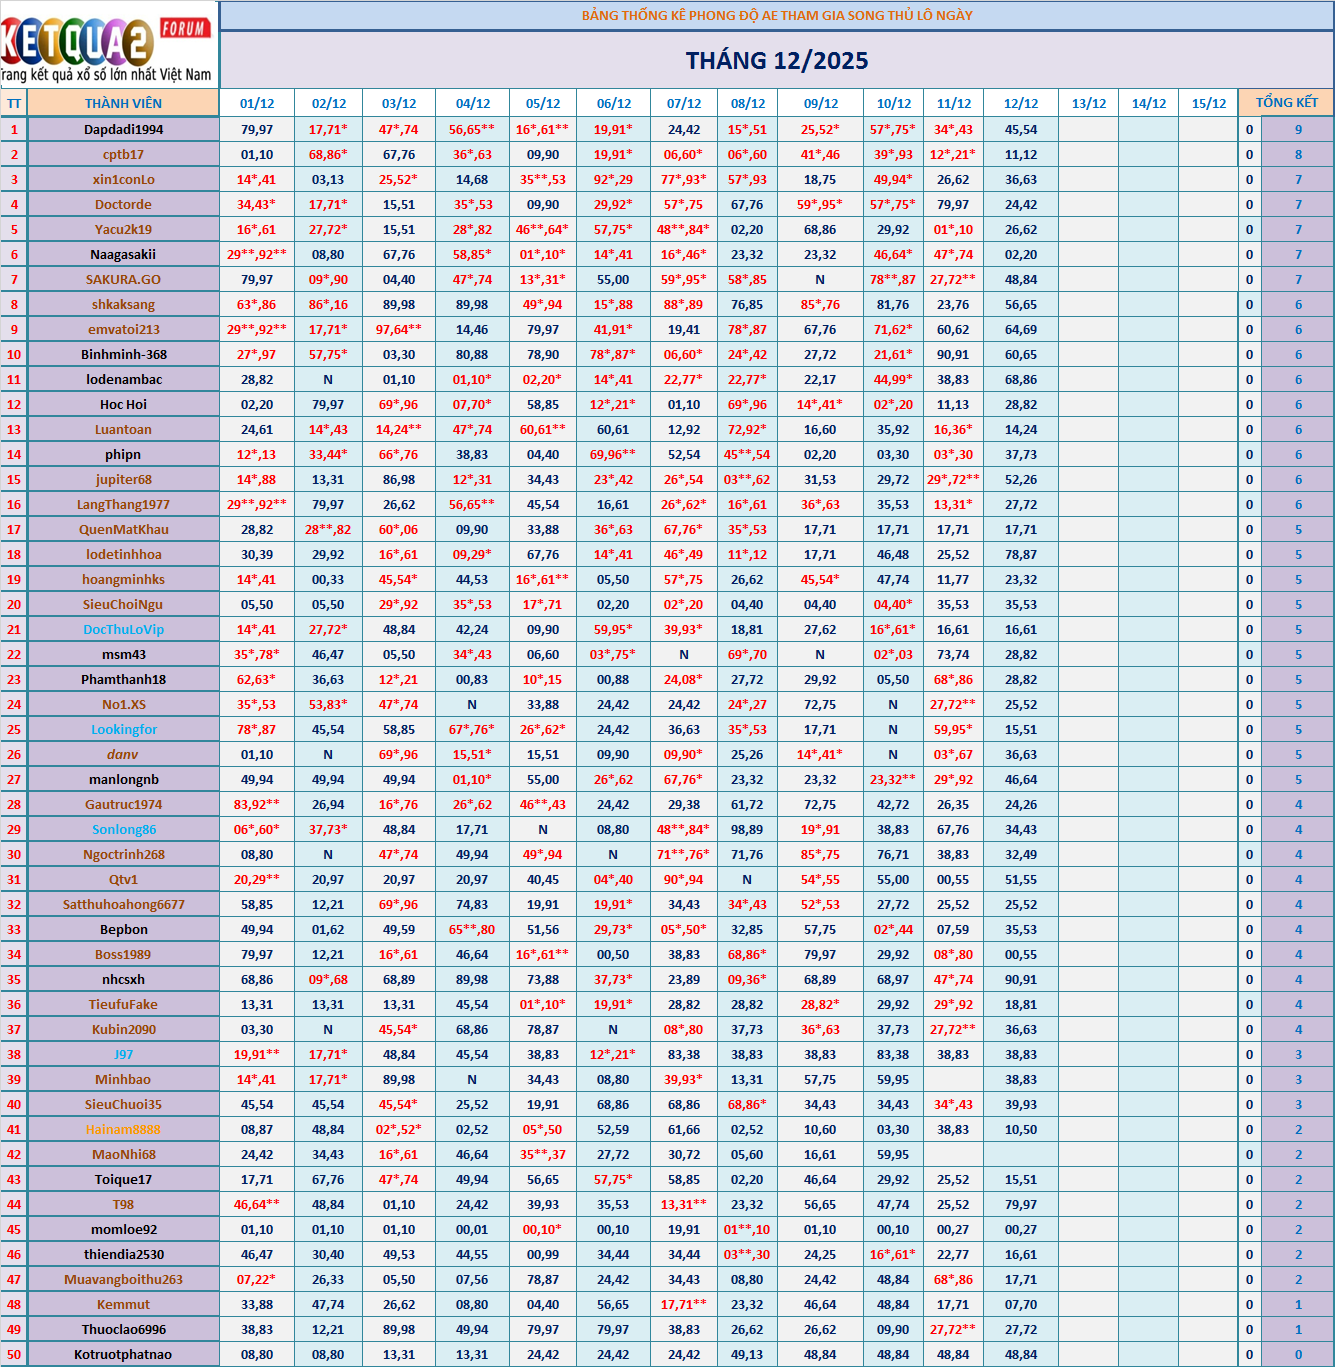
Task: Open the orange member name Hainam8888
Action: point(123,1129)
